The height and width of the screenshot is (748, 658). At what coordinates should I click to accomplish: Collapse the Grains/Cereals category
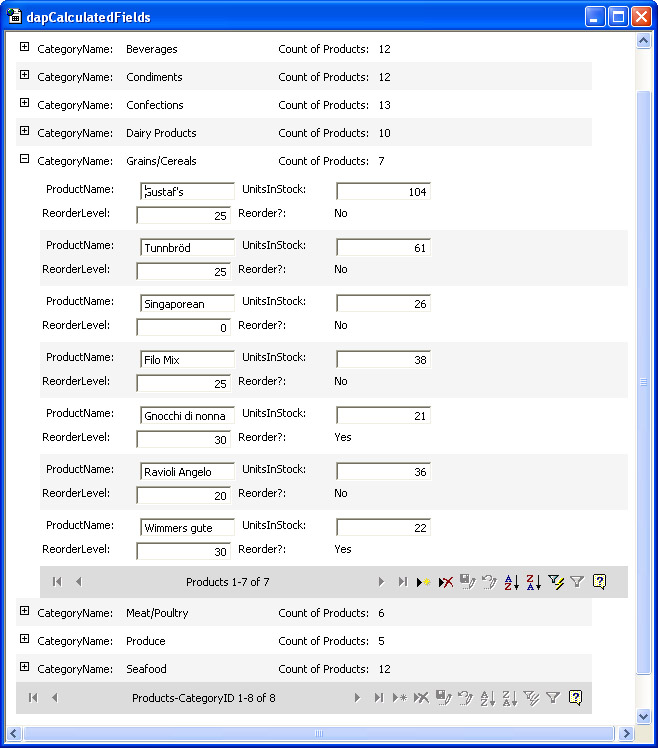(x=25, y=160)
